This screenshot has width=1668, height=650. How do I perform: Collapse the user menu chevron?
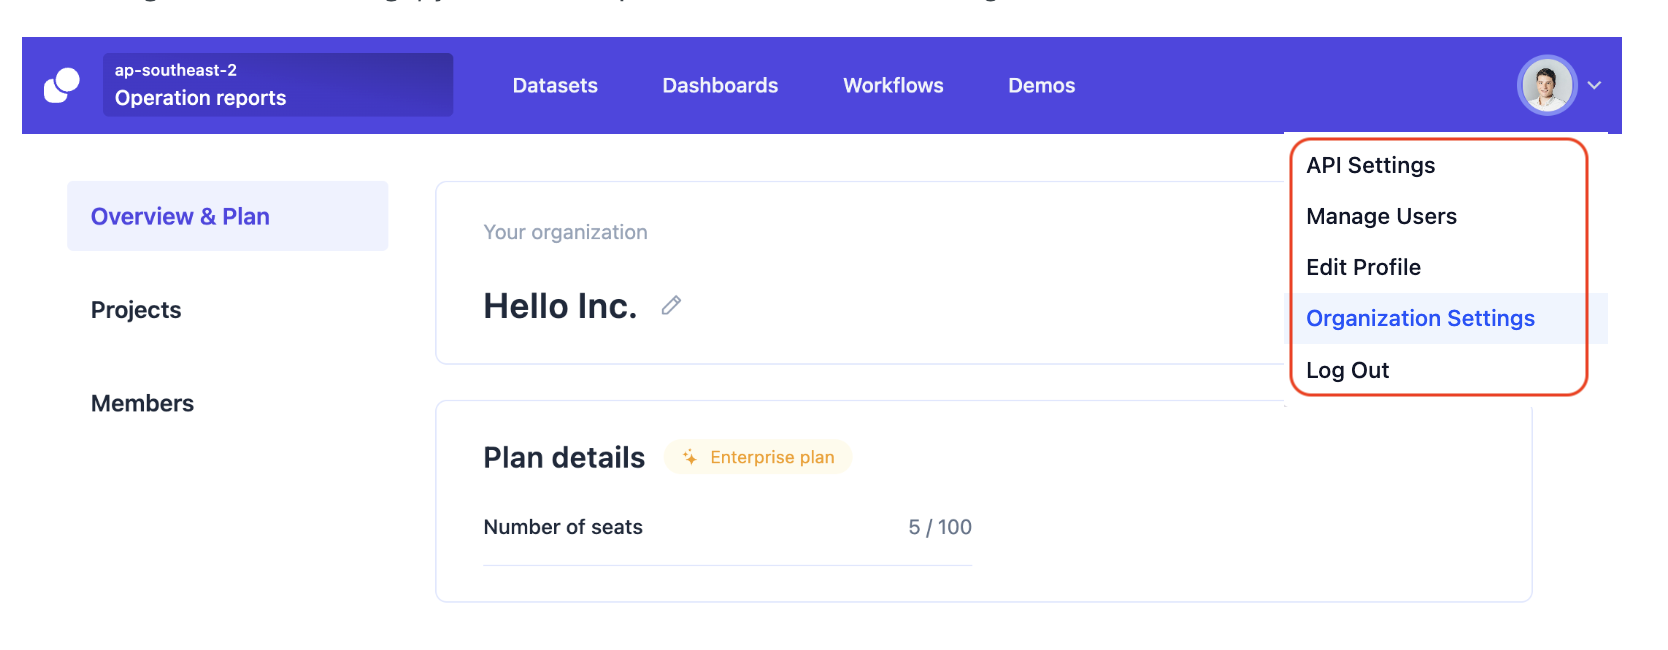pyautogui.click(x=1595, y=86)
